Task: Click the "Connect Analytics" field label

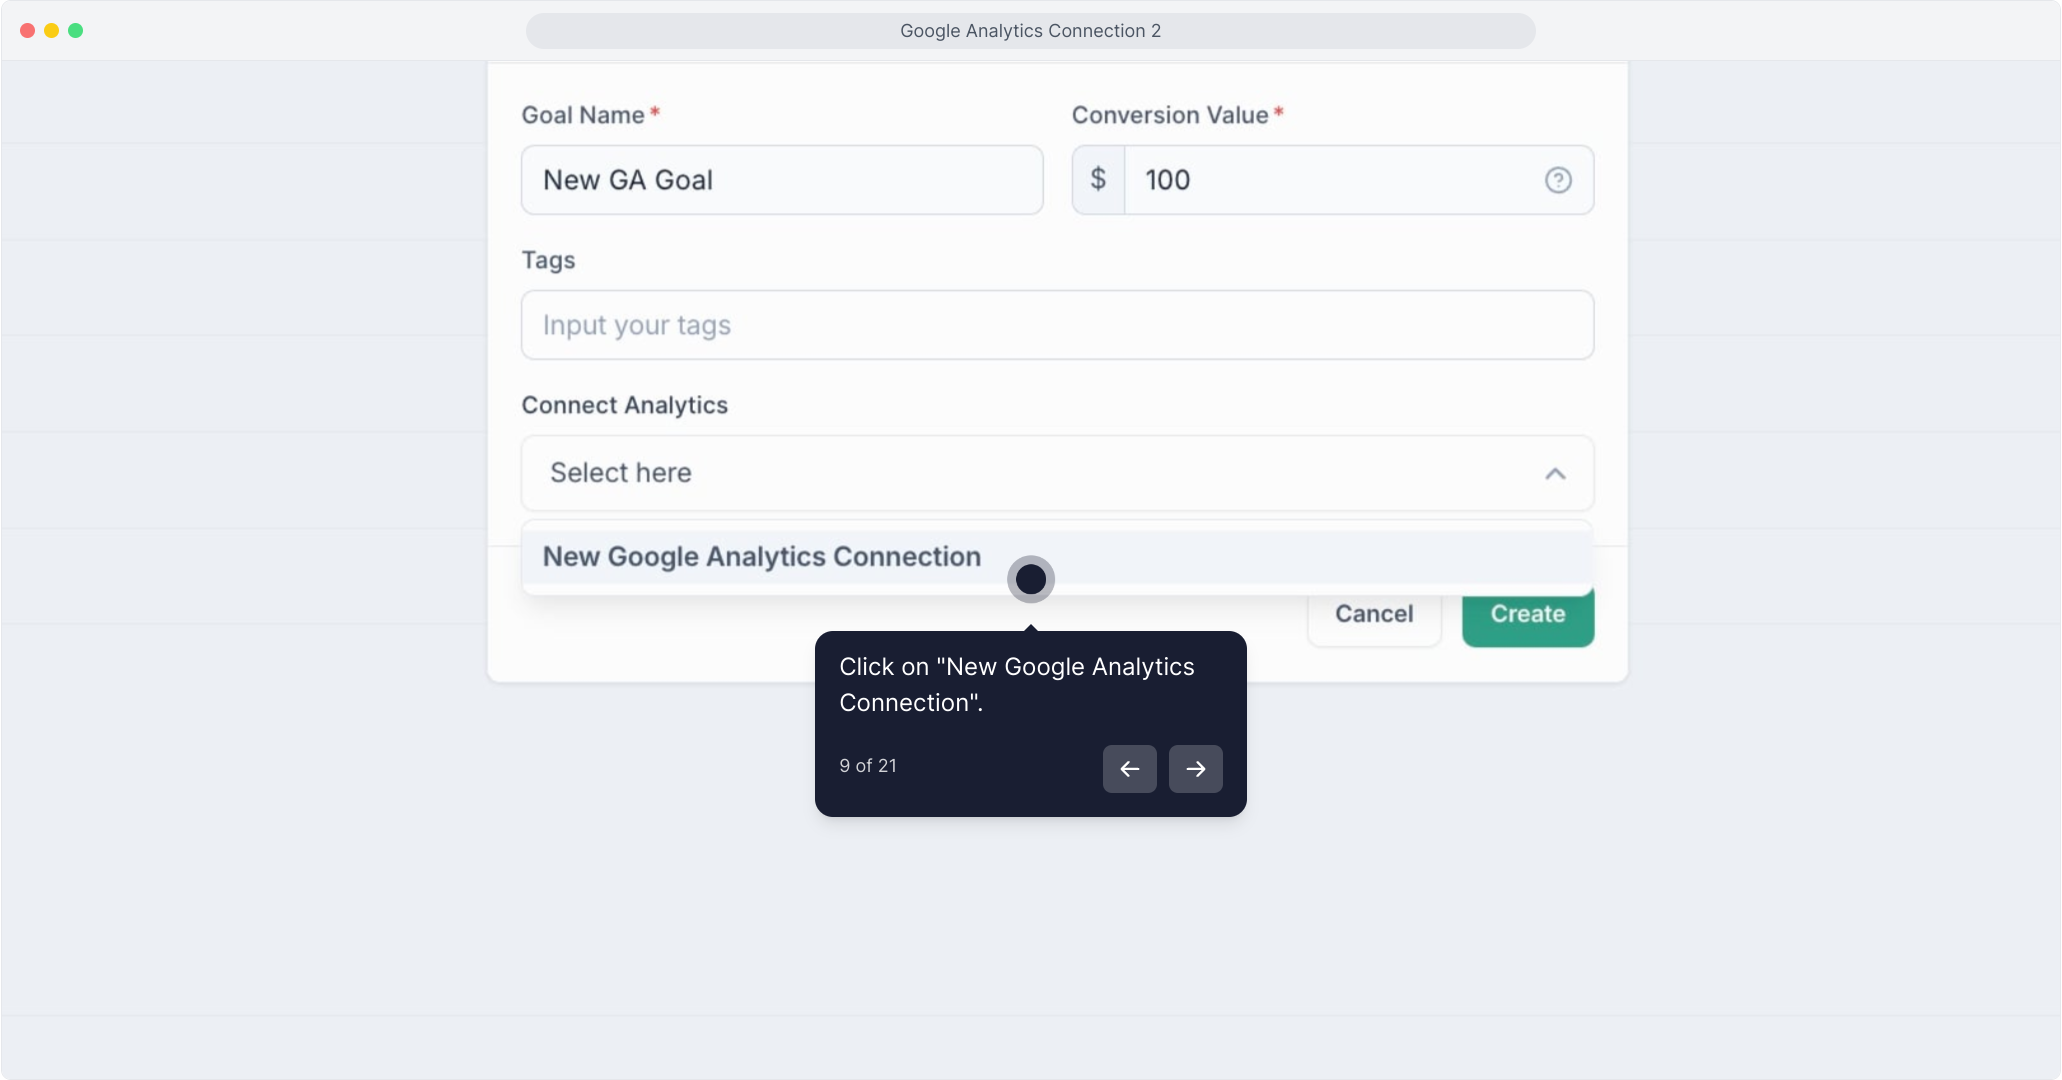Action: (624, 406)
